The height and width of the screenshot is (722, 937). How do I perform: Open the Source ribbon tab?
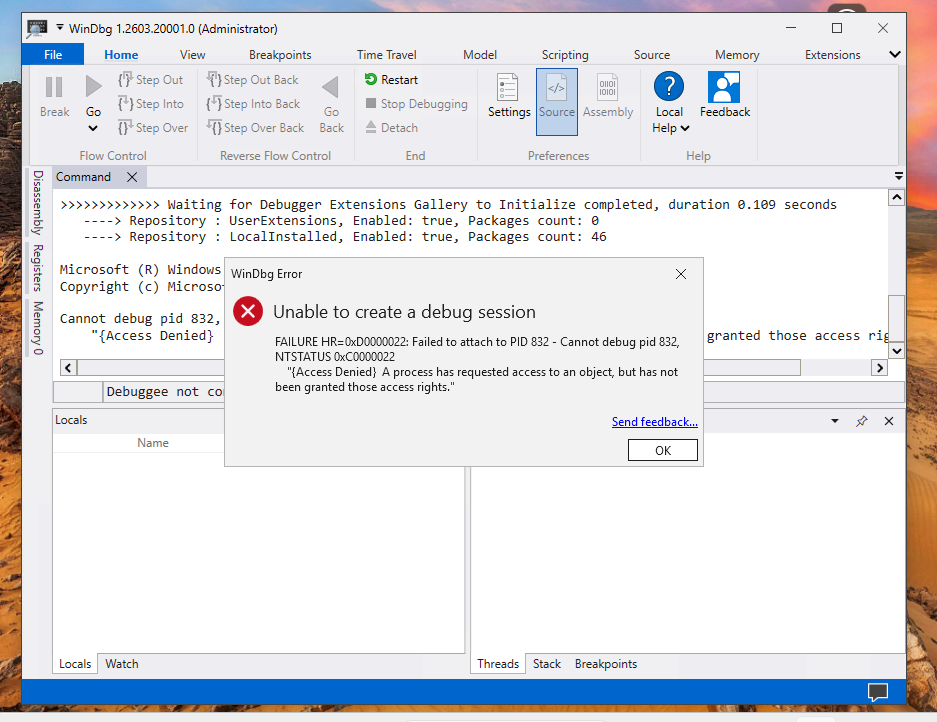[652, 54]
